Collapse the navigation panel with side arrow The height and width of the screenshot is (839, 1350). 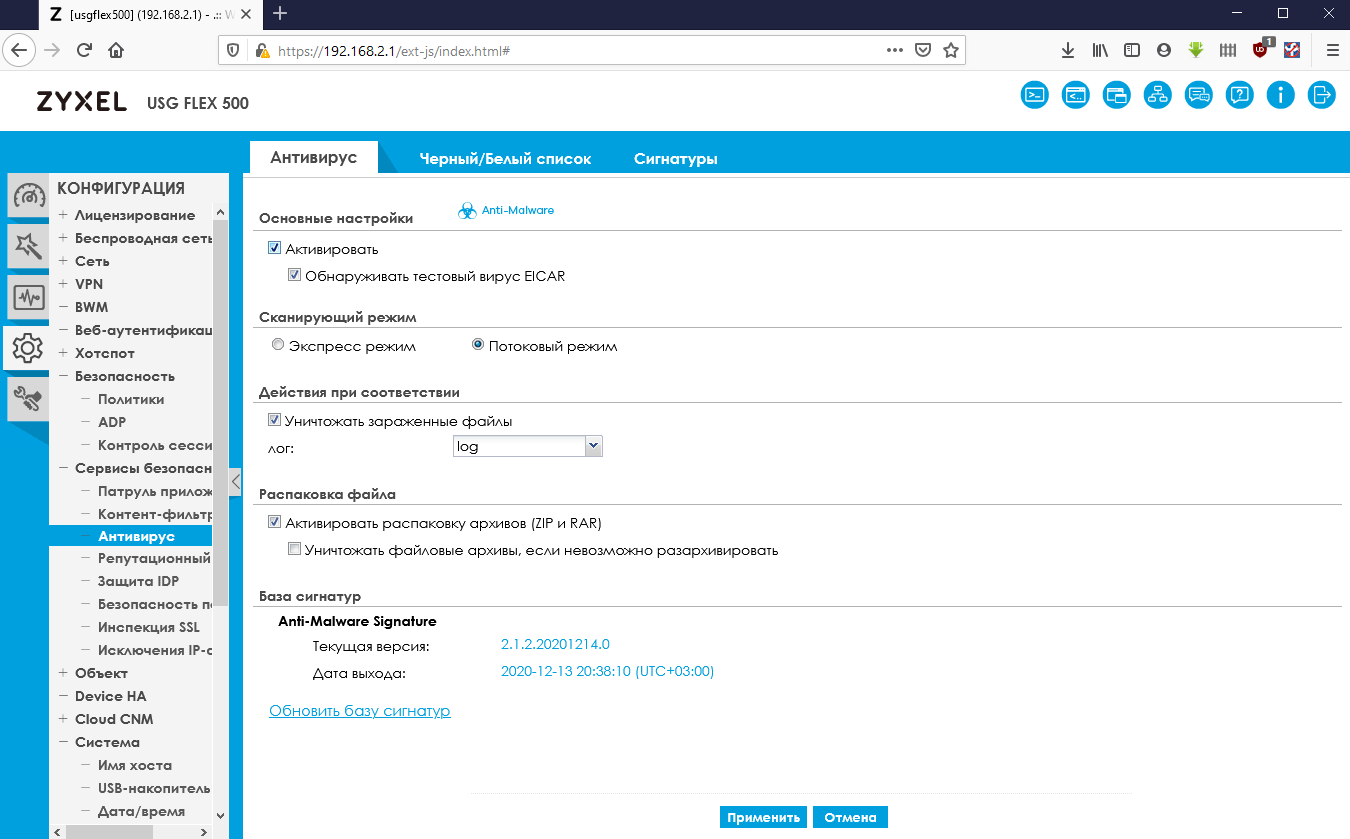coord(236,482)
